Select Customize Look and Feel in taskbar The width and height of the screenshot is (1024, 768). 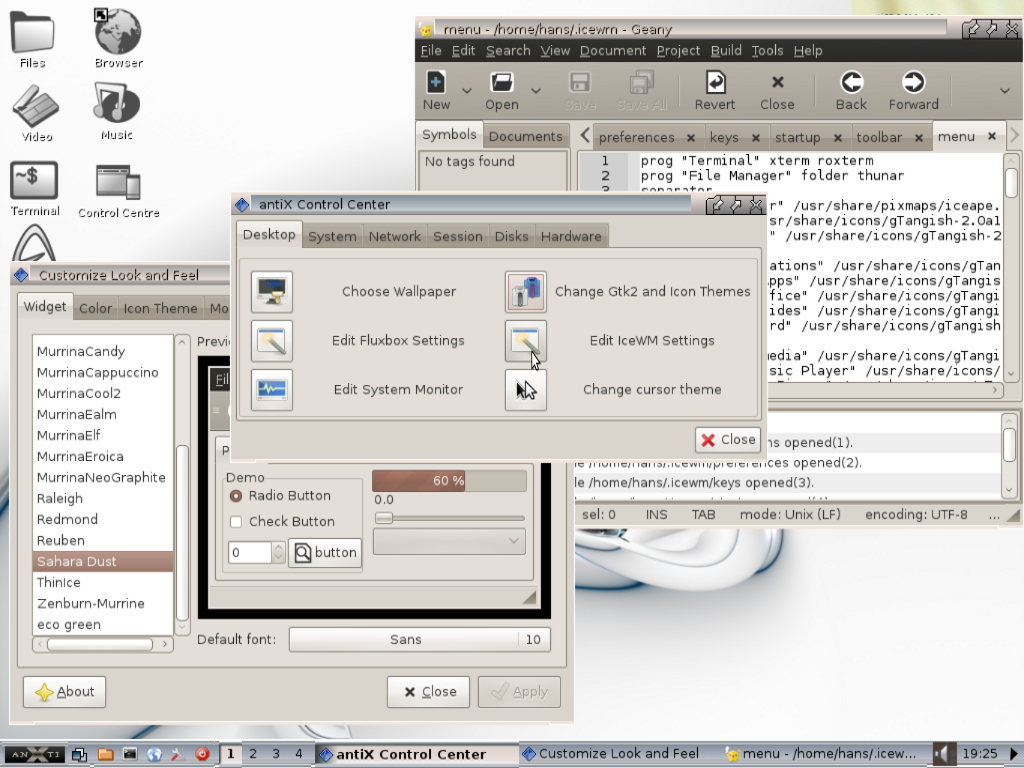(619, 754)
